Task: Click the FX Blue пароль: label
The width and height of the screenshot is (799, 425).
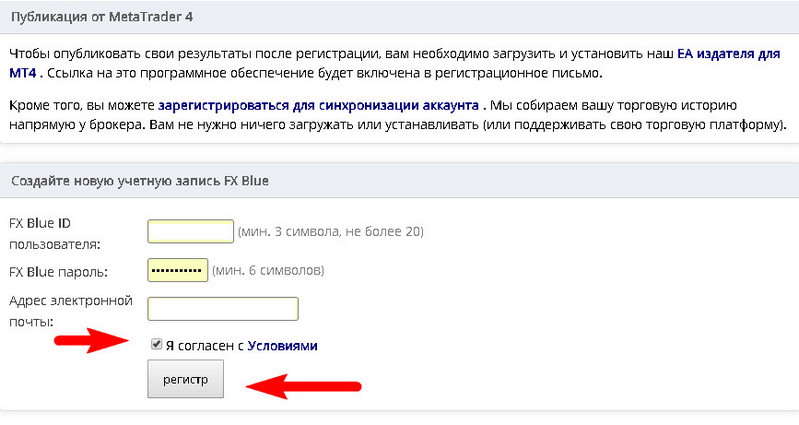Action: click(x=59, y=272)
